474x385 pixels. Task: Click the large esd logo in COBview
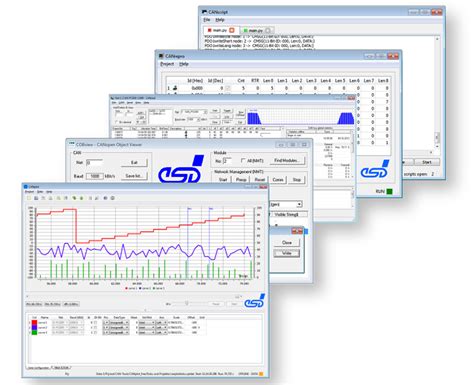point(181,169)
